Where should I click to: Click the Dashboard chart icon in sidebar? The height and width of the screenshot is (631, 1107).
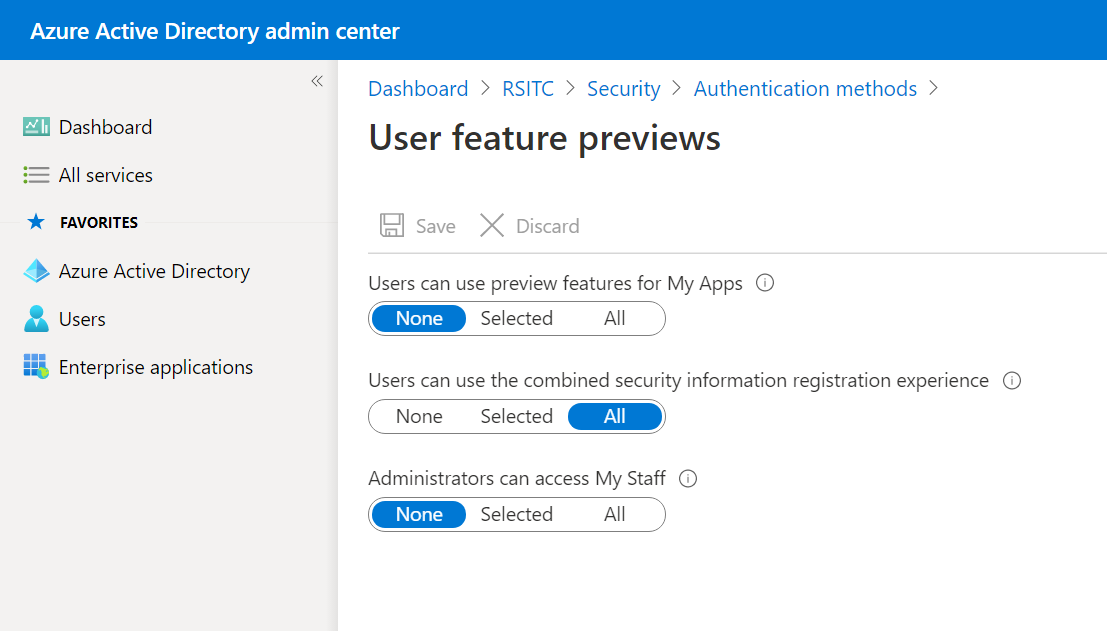tap(36, 127)
